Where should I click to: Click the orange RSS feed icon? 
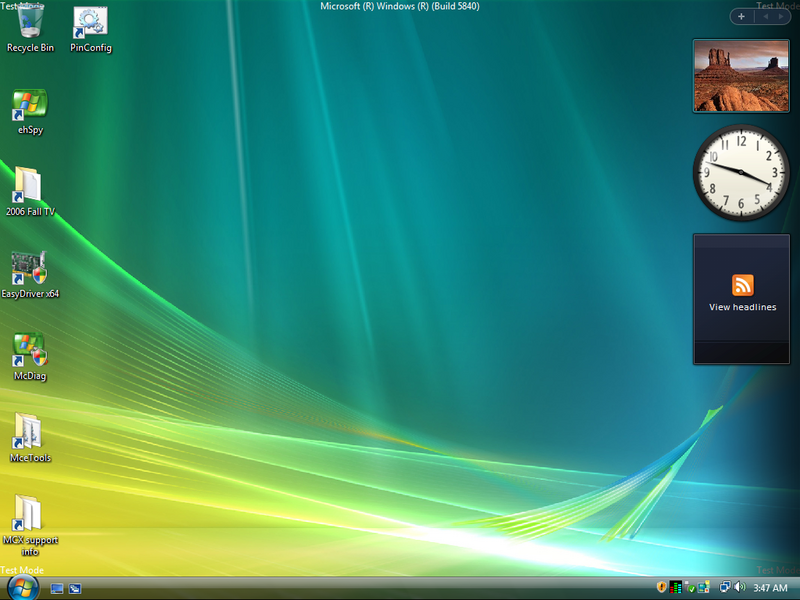pos(742,284)
